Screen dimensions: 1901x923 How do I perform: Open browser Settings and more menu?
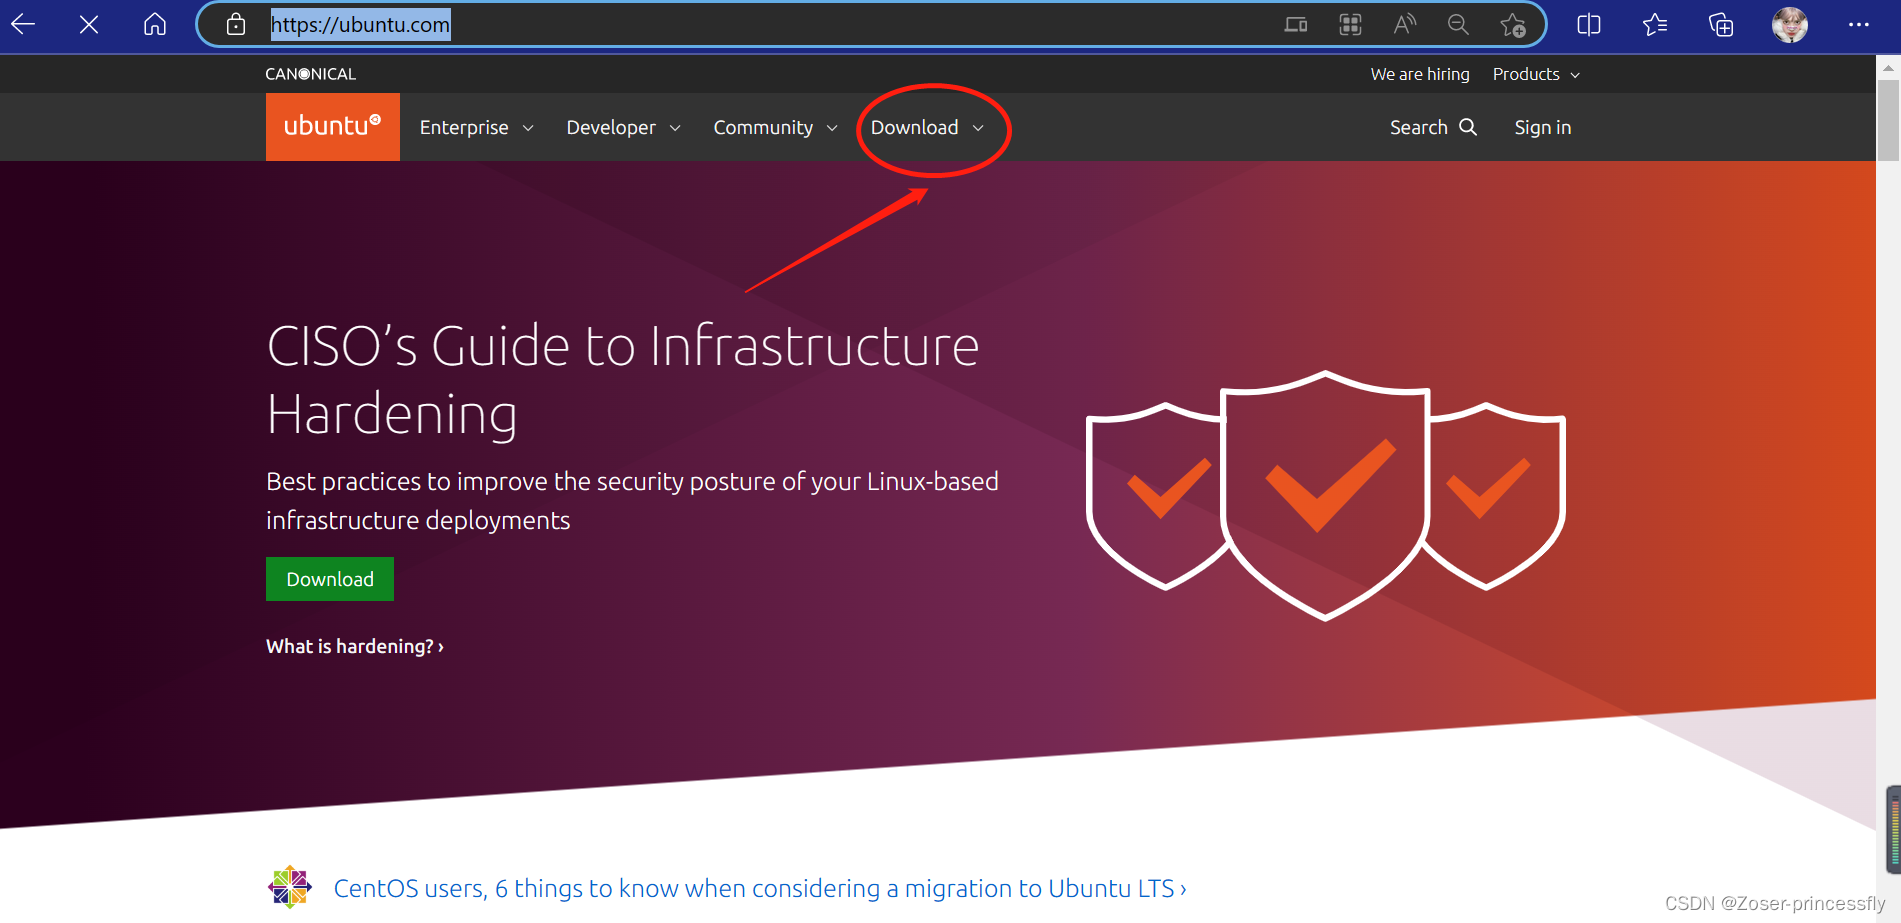point(1859,25)
